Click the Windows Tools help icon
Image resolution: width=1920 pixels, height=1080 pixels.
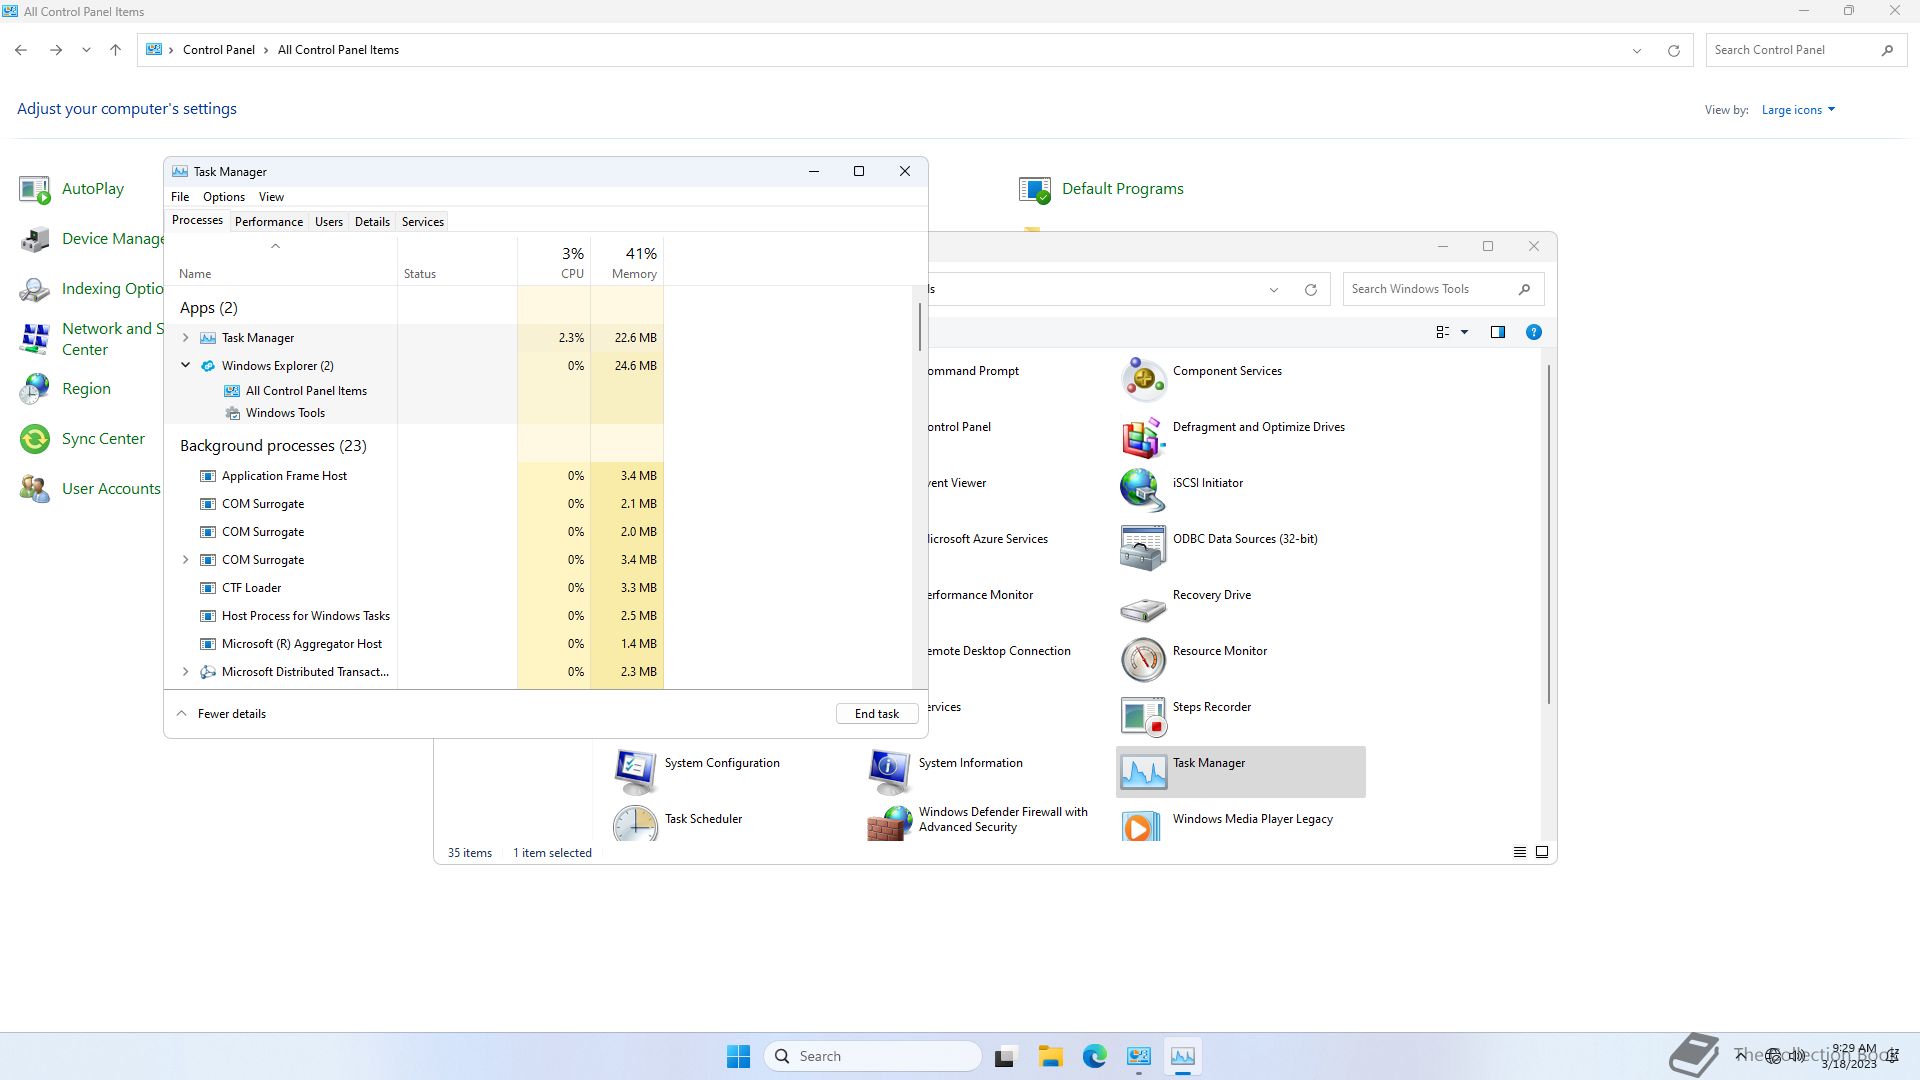click(x=1533, y=332)
